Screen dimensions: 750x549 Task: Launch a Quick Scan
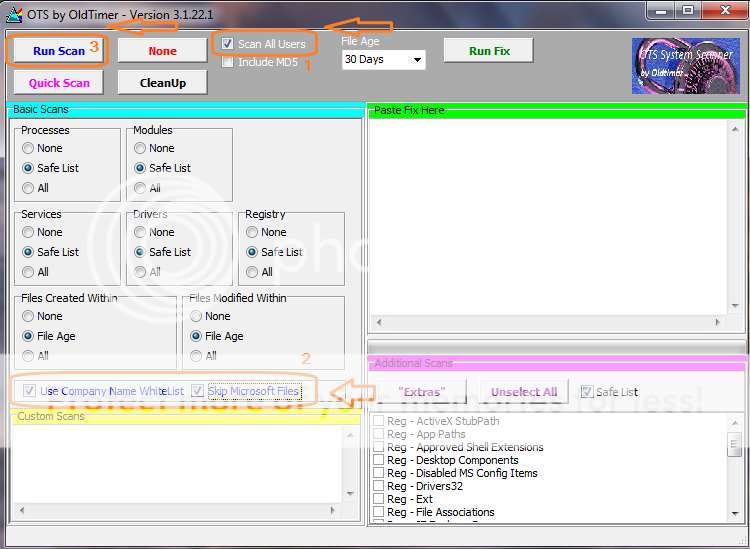(58, 83)
